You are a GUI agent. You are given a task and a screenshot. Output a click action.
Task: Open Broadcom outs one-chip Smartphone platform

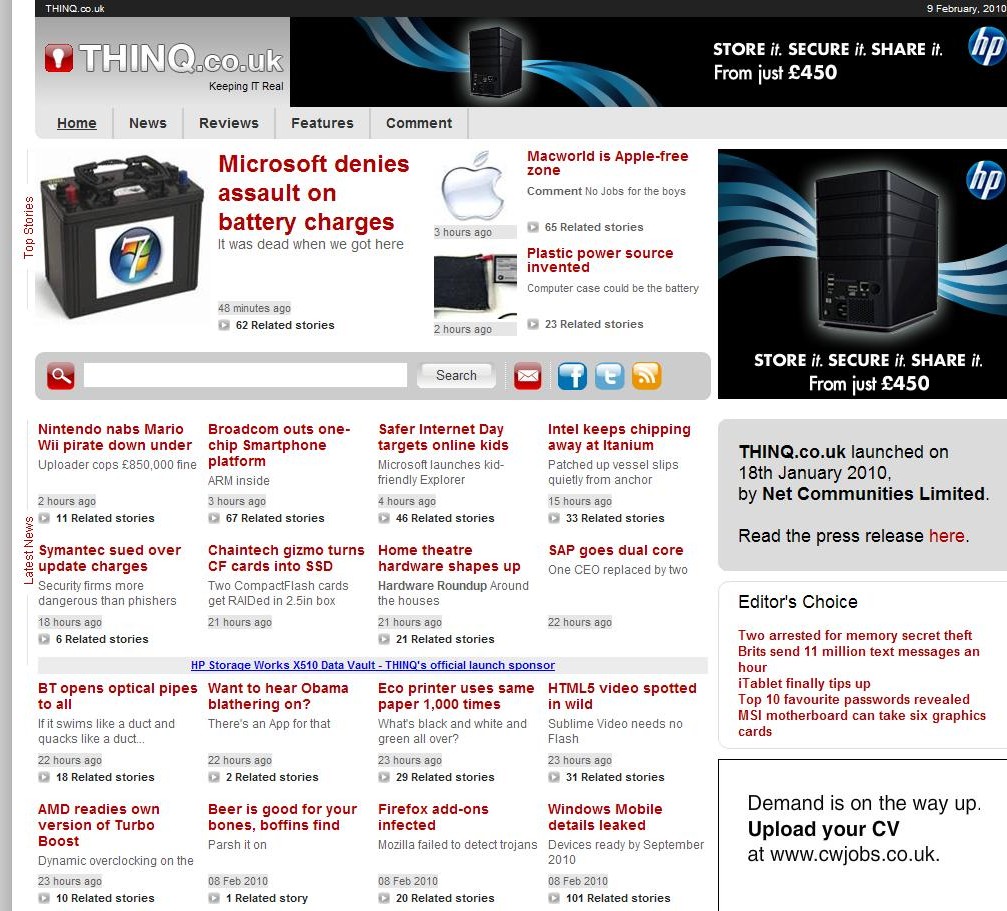[x=279, y=445]
